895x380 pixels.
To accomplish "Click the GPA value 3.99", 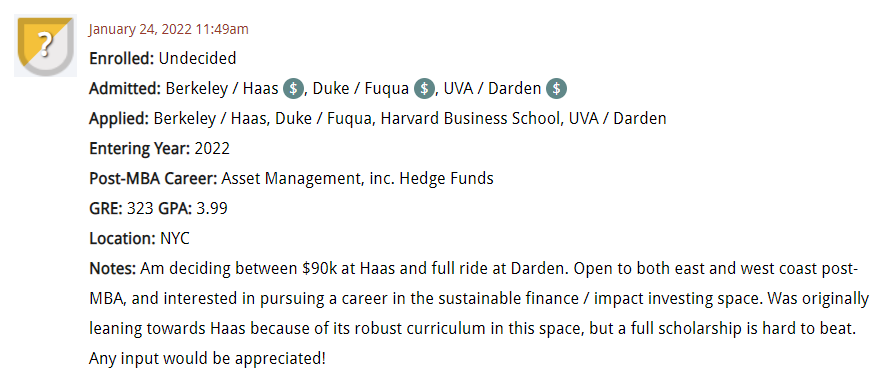I will pyautogui.click(x=212, y=208).
